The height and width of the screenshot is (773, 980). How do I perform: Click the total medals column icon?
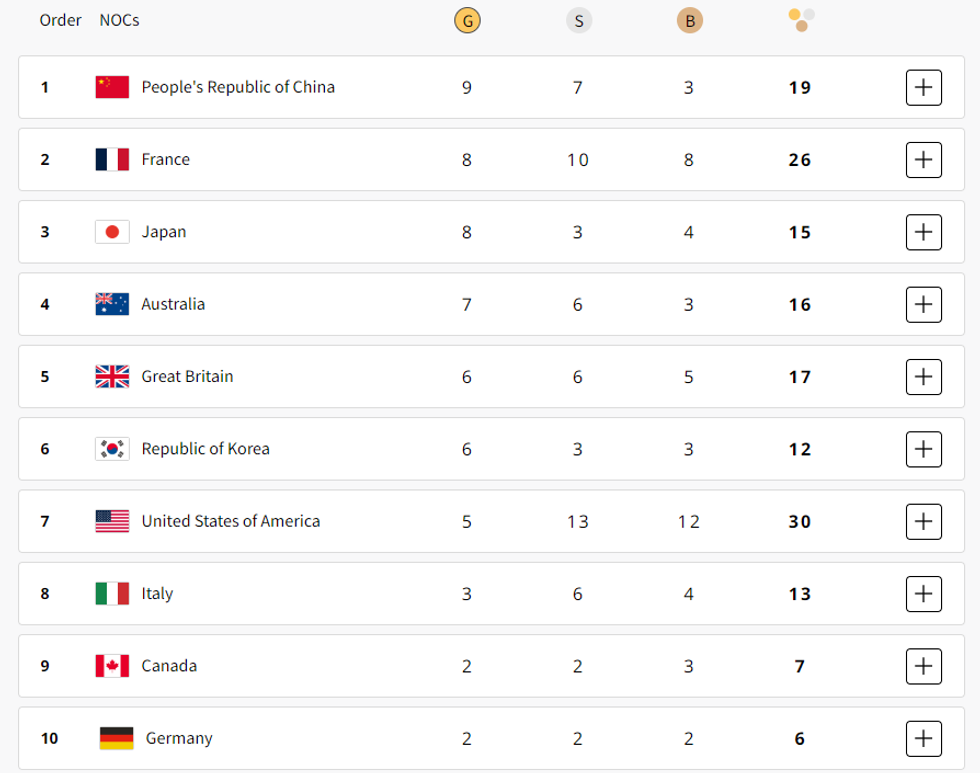pyautogui.click(x=801, y=19)
